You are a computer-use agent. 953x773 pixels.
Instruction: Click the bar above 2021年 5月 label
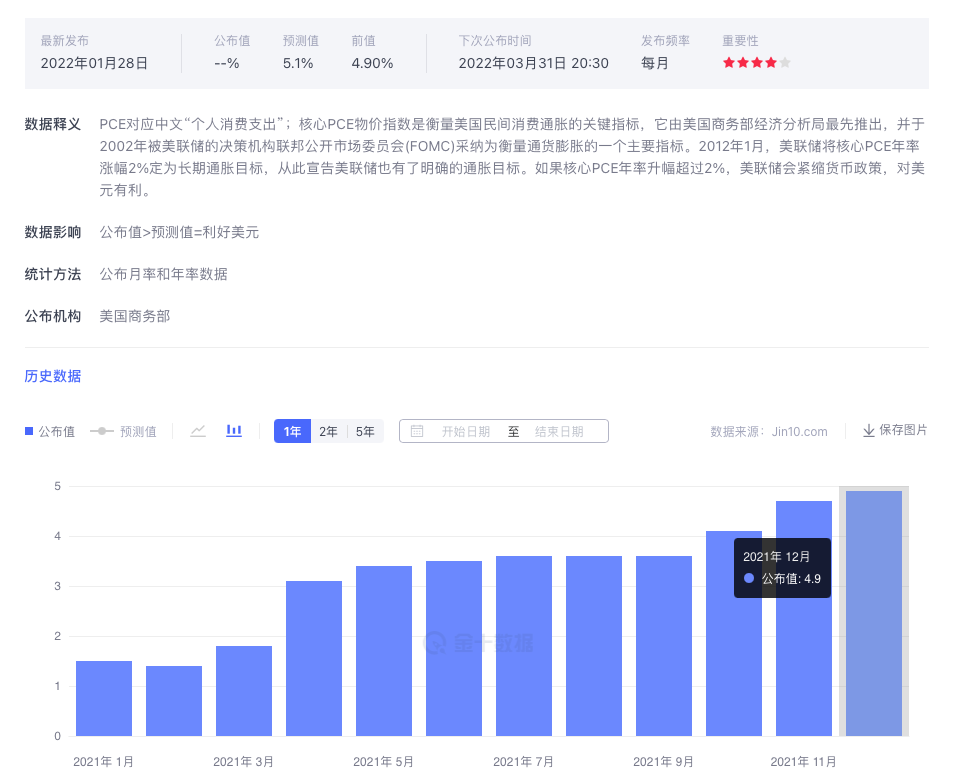384,651
